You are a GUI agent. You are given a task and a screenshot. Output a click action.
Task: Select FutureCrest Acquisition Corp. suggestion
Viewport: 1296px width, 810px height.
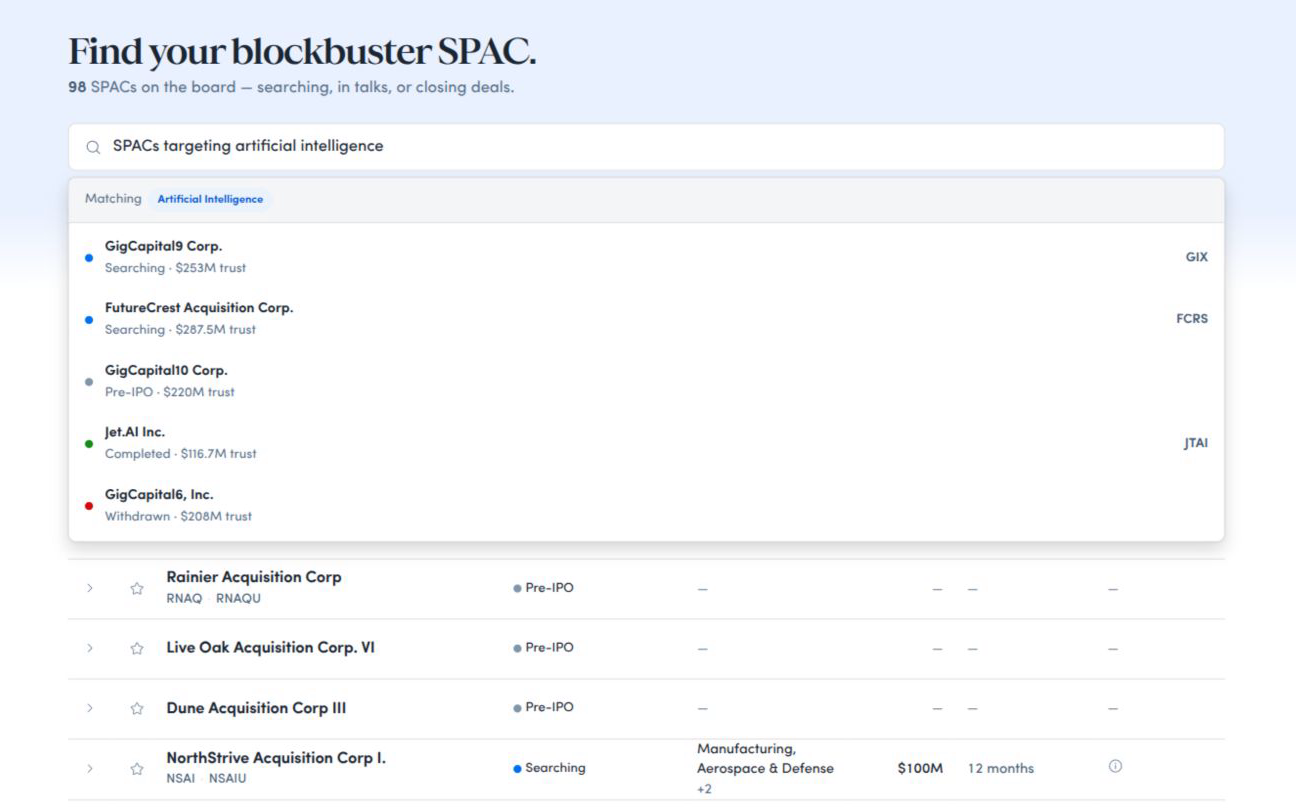pos(646,319)
